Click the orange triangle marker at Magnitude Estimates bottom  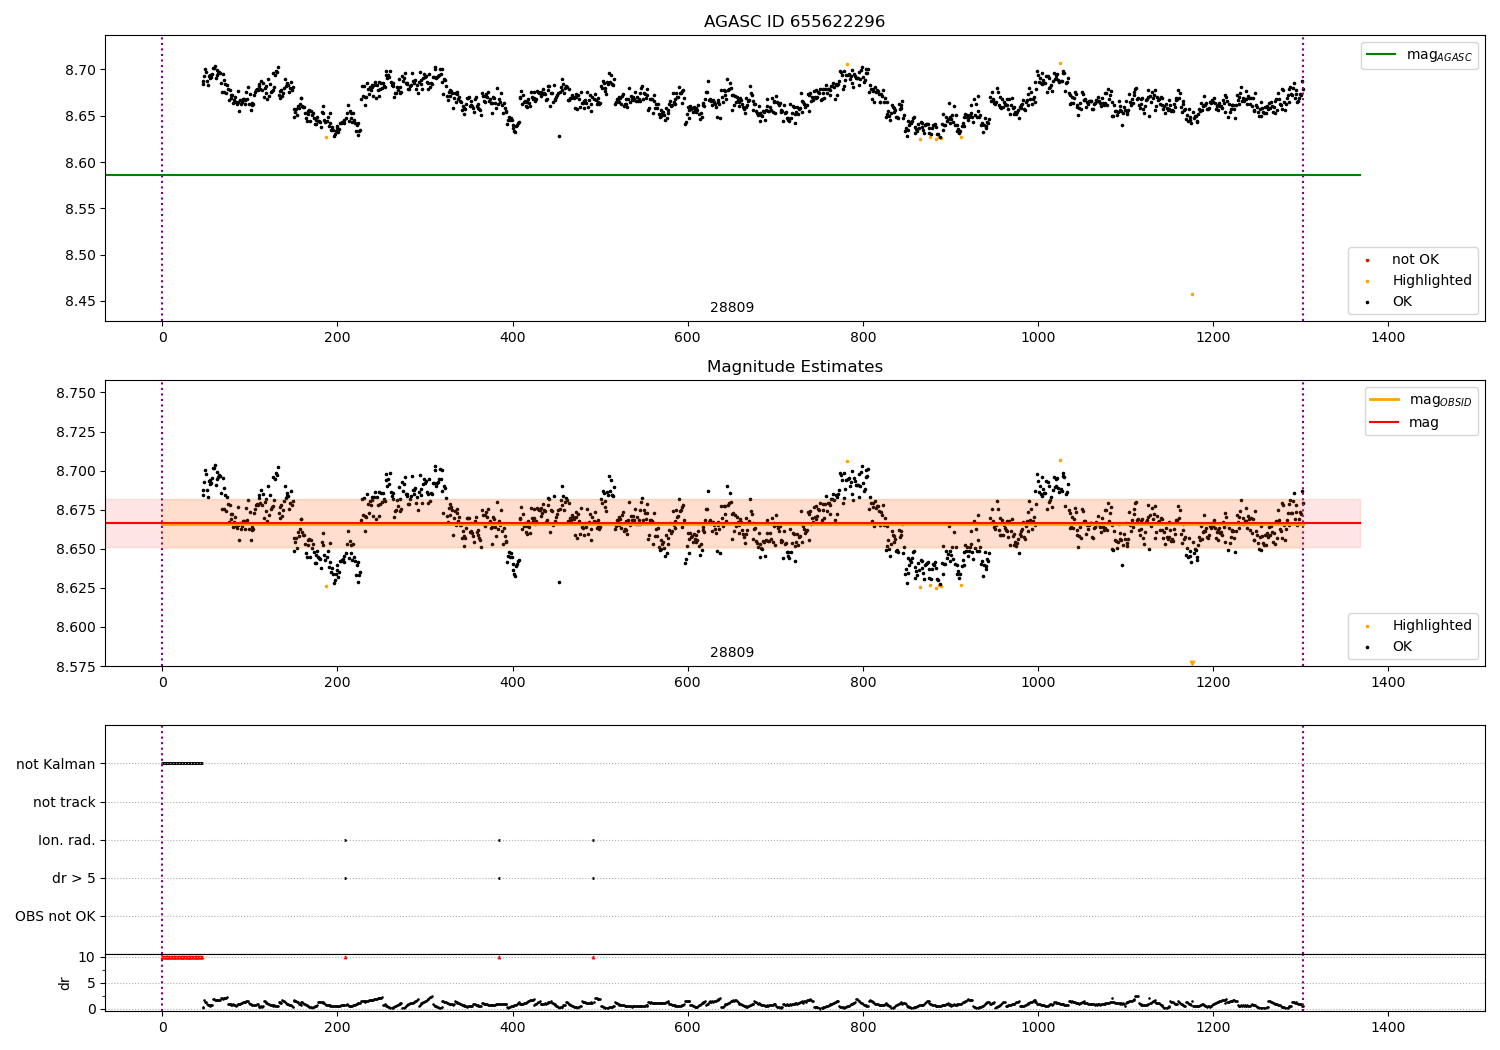pos(1192,663)
